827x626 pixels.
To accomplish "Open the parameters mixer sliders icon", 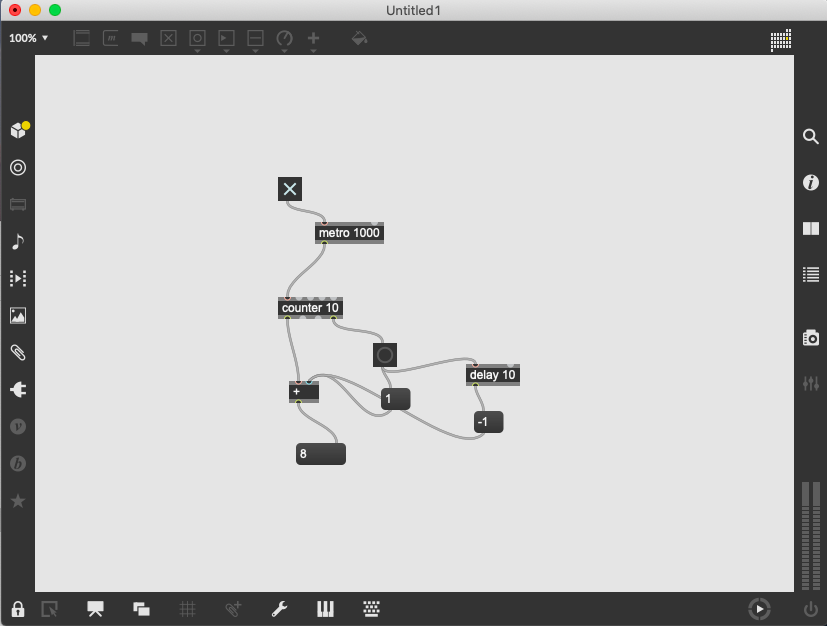I will 811,383.
